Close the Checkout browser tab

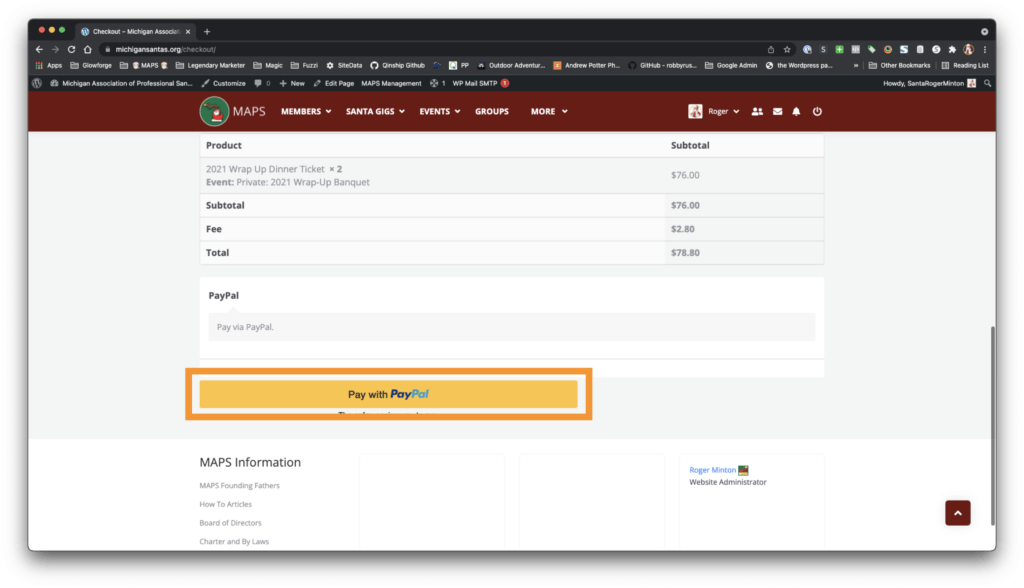coord(188,31)
